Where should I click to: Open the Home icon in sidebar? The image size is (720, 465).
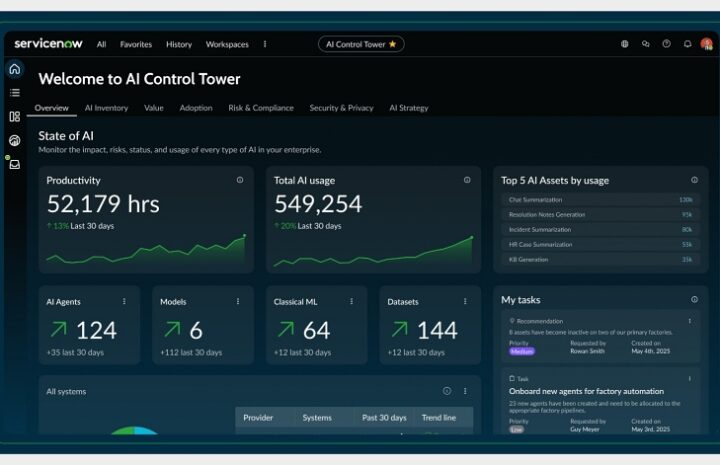15,69
